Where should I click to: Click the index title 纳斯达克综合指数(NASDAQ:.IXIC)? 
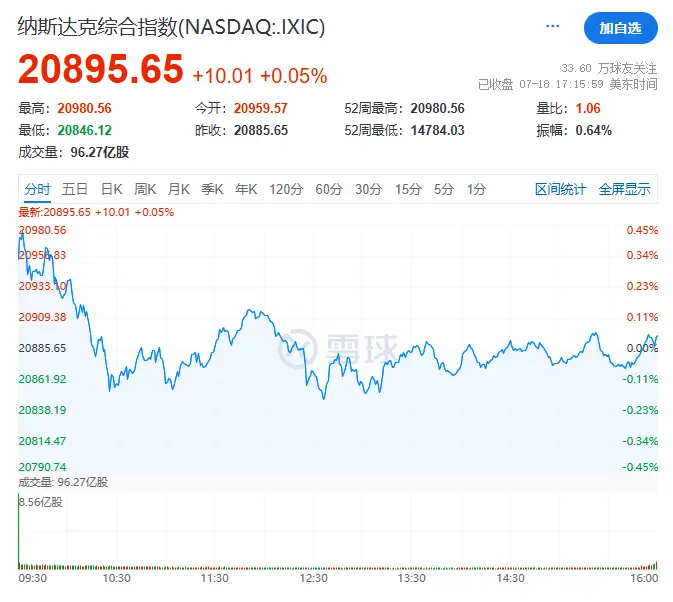171,27
